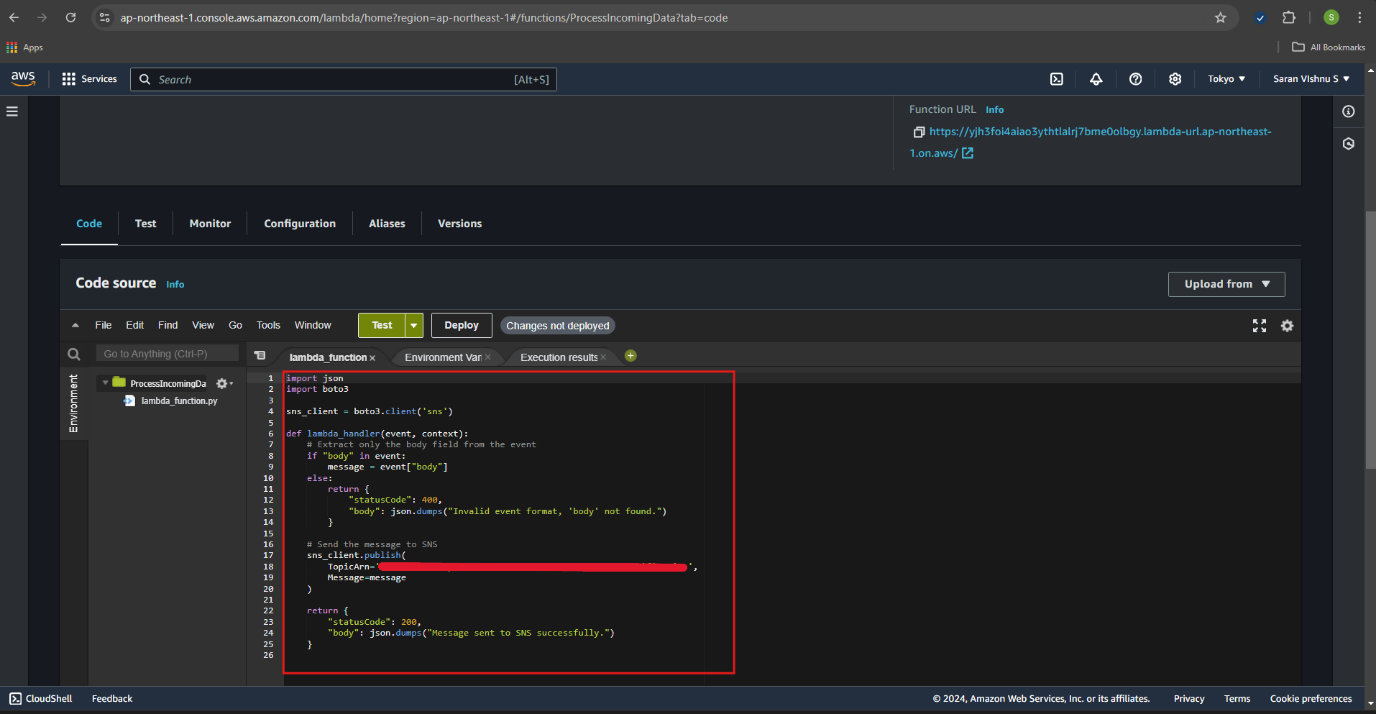Copy the Function URL with copy icon
This screenshot has height=714, width=1376.
pyautogui.click(x=918, y=132)
